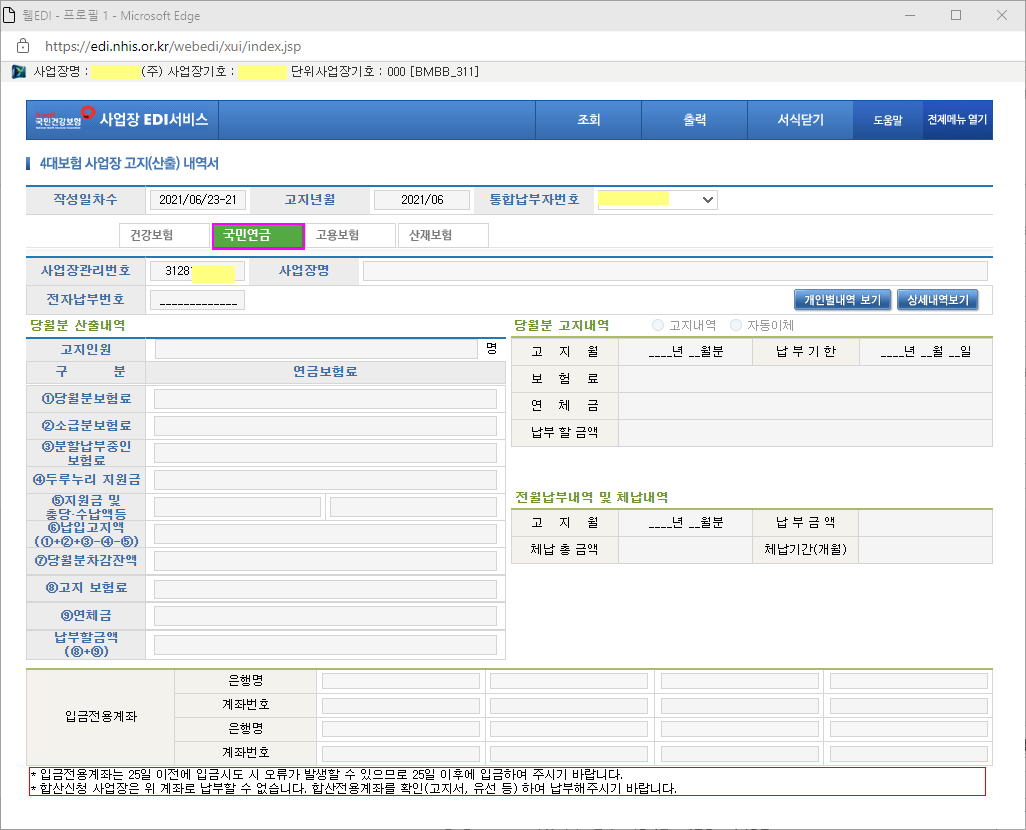Click the 납부할금액(⑧+⑨) field
This screenshot has height=830, width=1026.
pyautogui.click(x=325, y=645)
